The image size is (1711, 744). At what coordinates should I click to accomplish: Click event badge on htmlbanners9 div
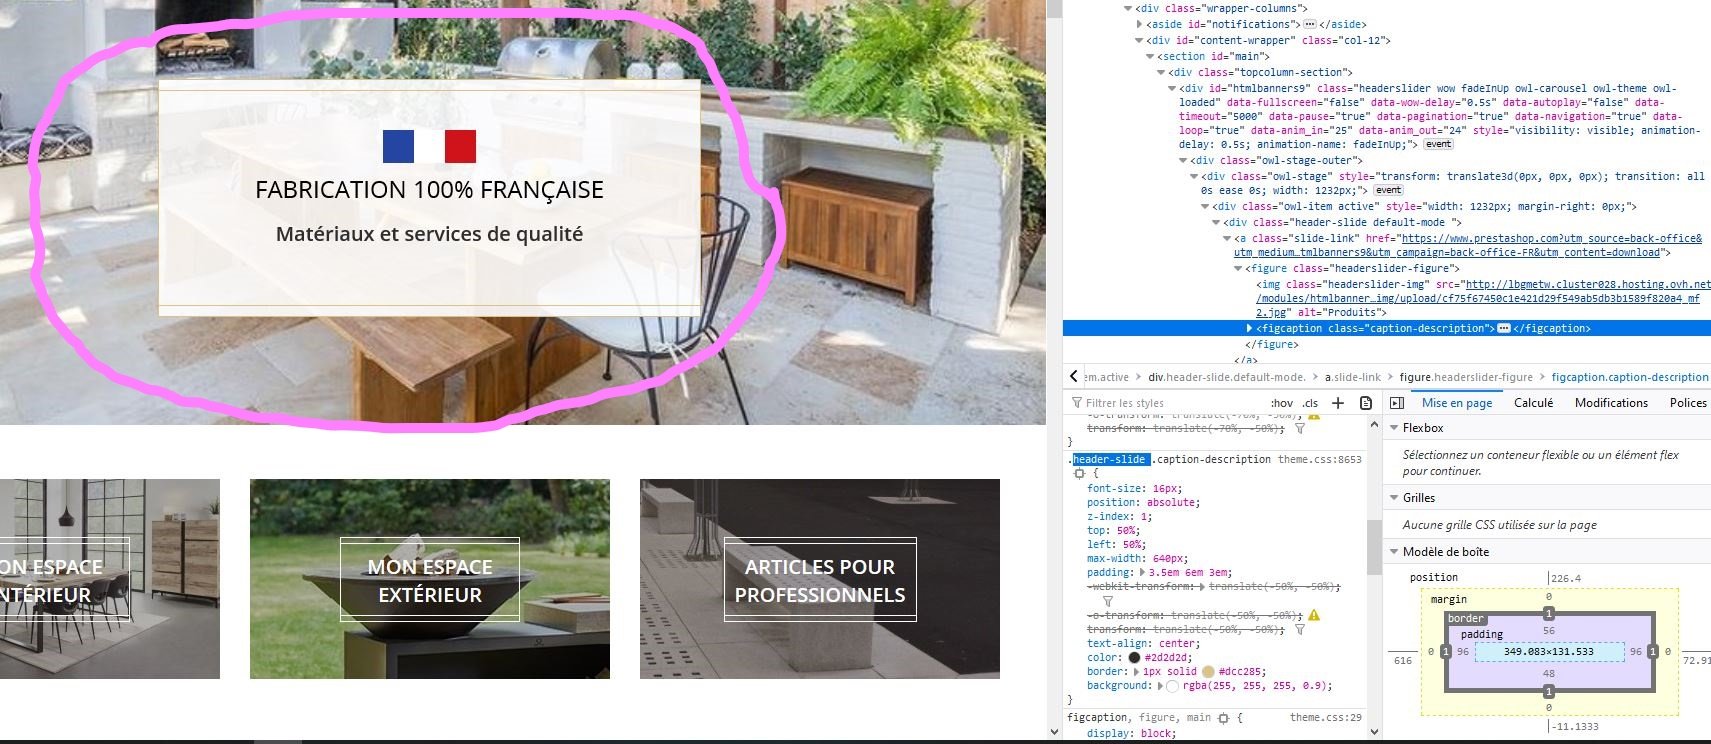(1438, 144)
